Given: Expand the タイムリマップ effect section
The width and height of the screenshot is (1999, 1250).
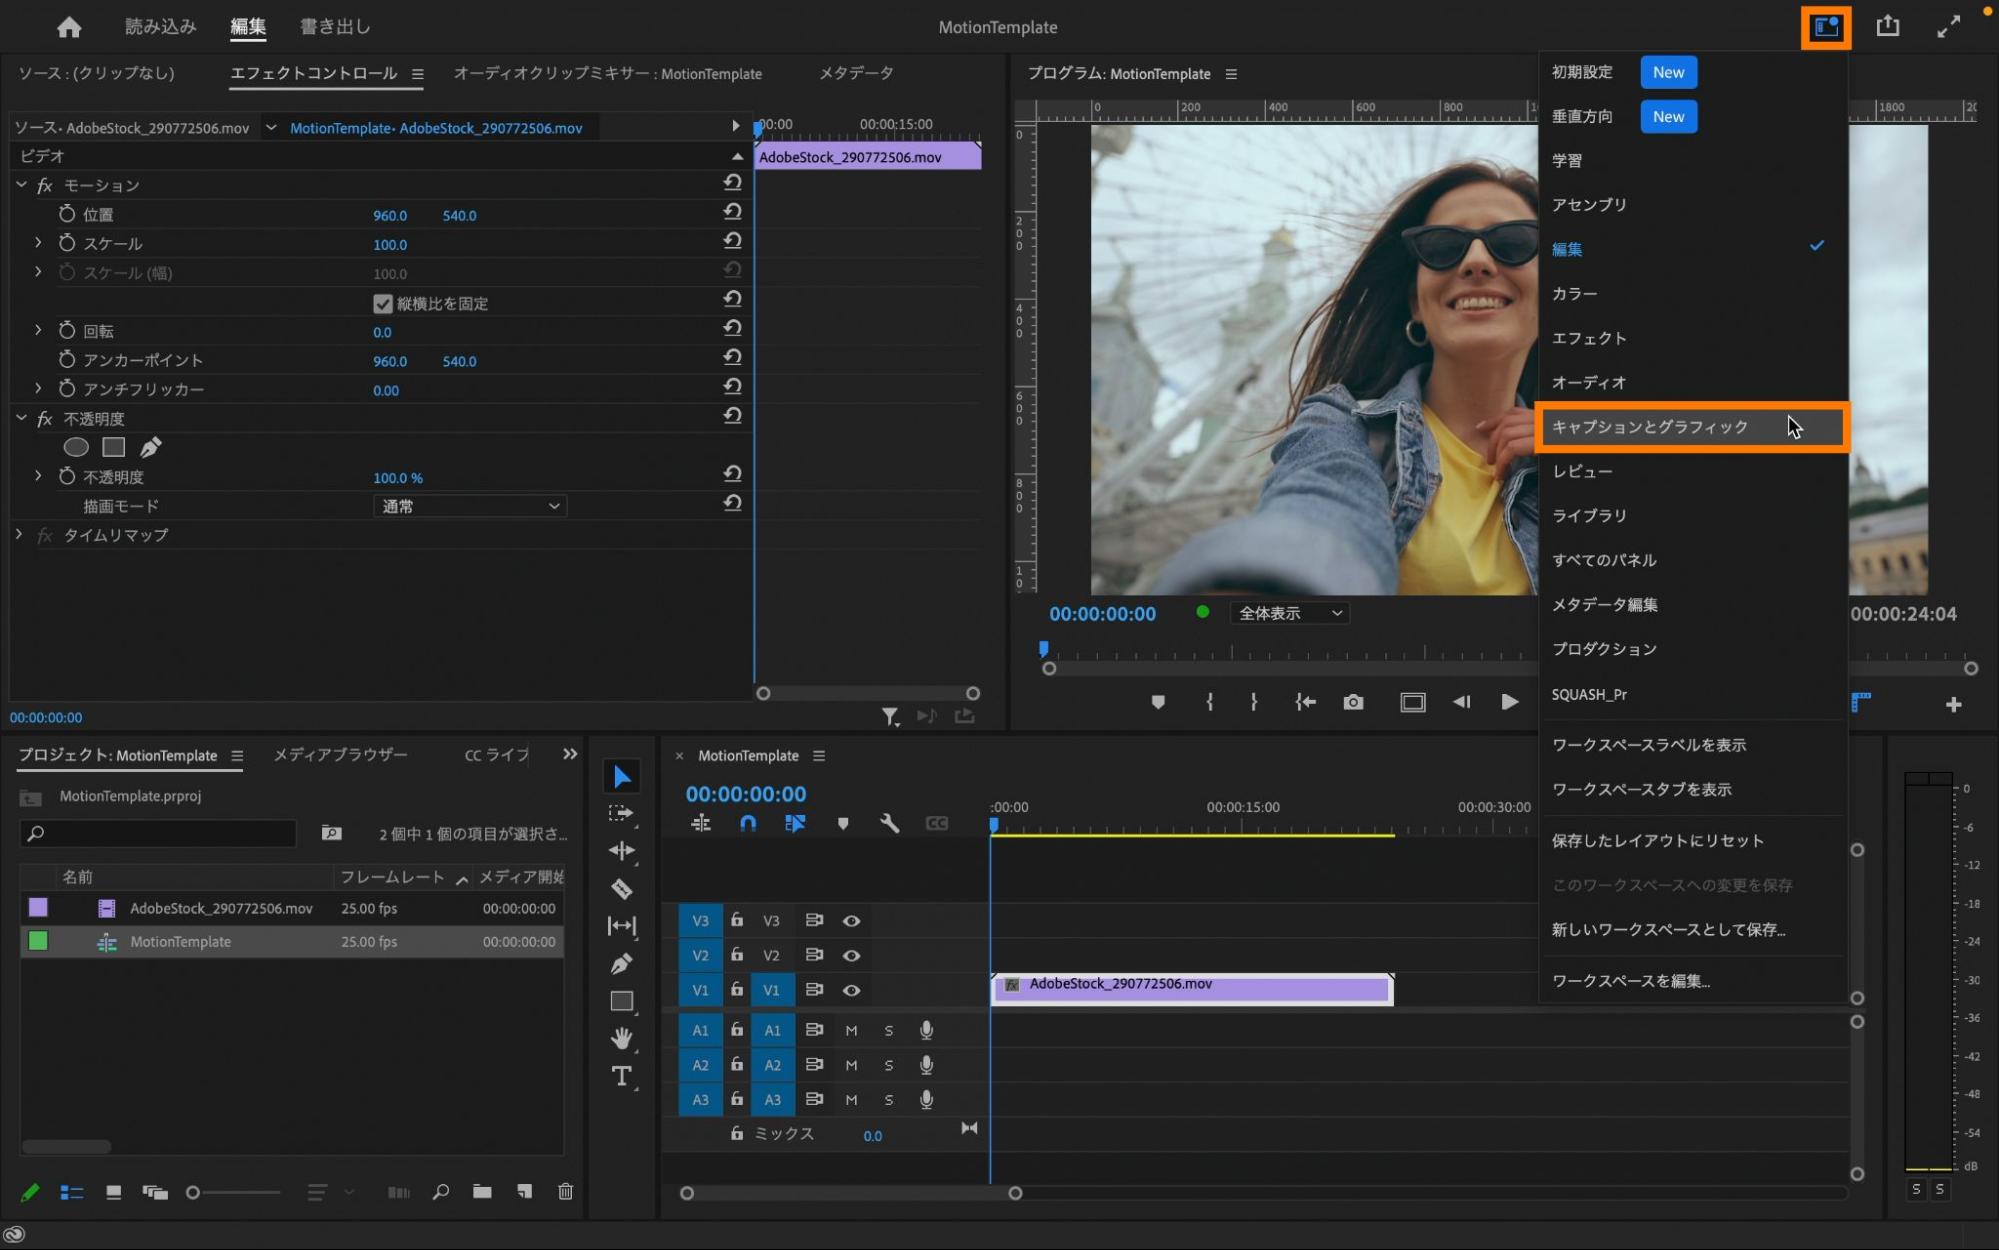Looking at the screenshot, I should 19,535.
